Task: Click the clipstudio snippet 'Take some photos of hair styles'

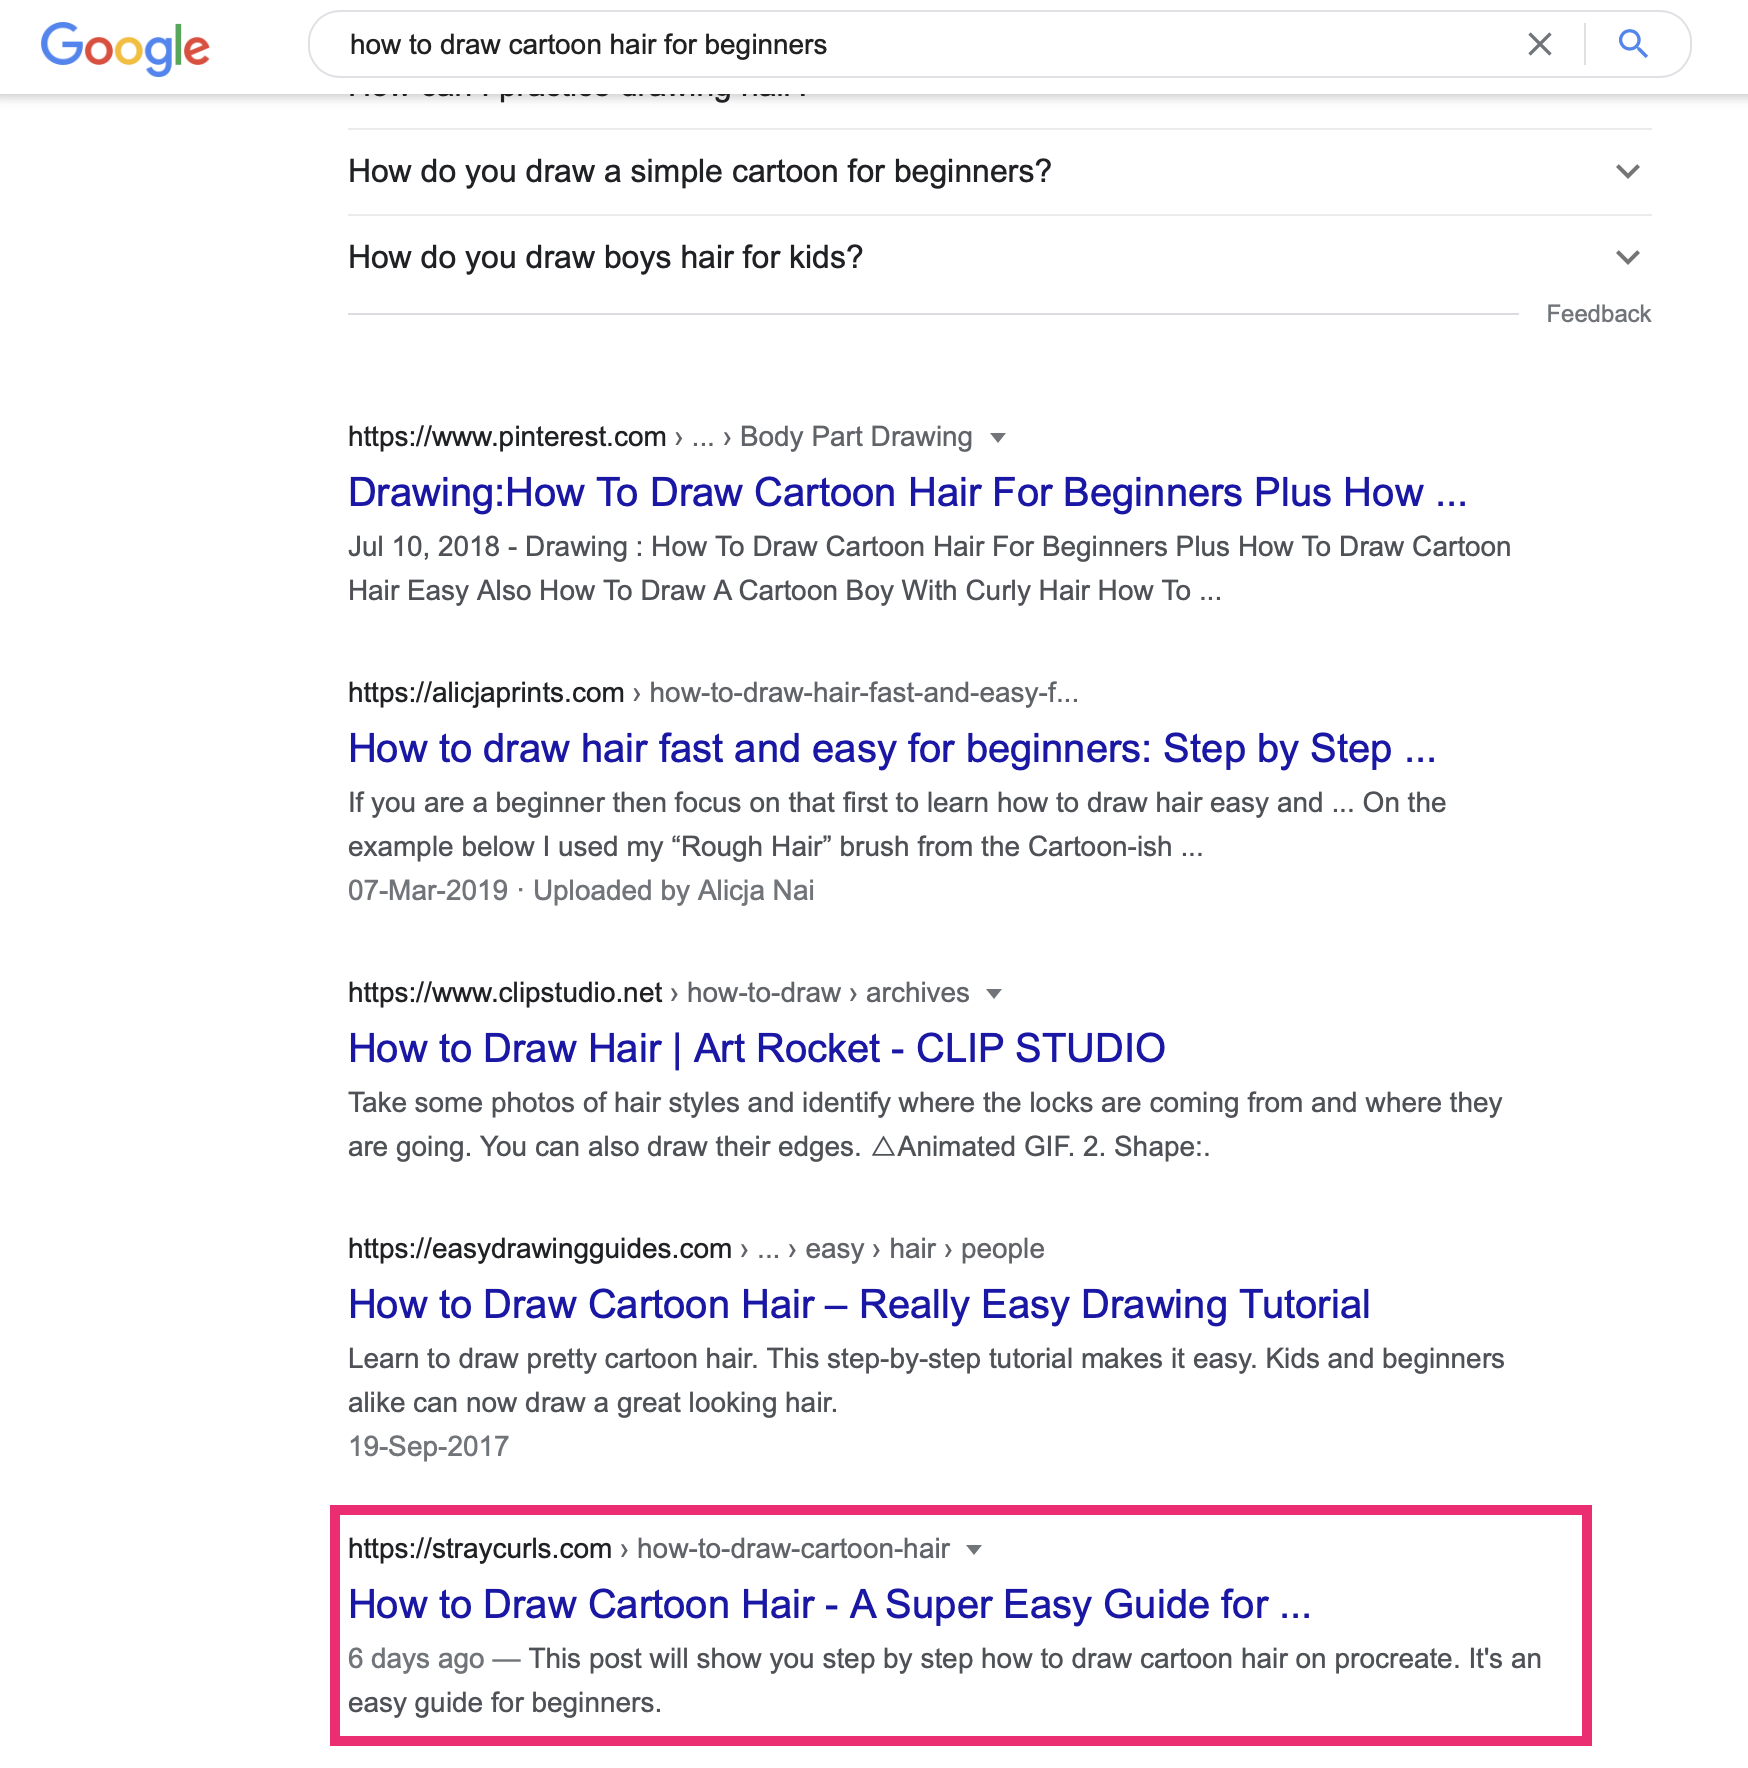Action: pos(925,1125)
